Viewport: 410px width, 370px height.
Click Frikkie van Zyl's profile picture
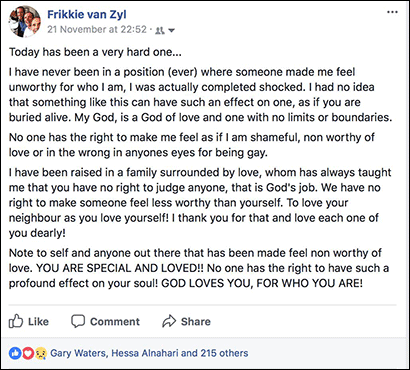(25, 22)
